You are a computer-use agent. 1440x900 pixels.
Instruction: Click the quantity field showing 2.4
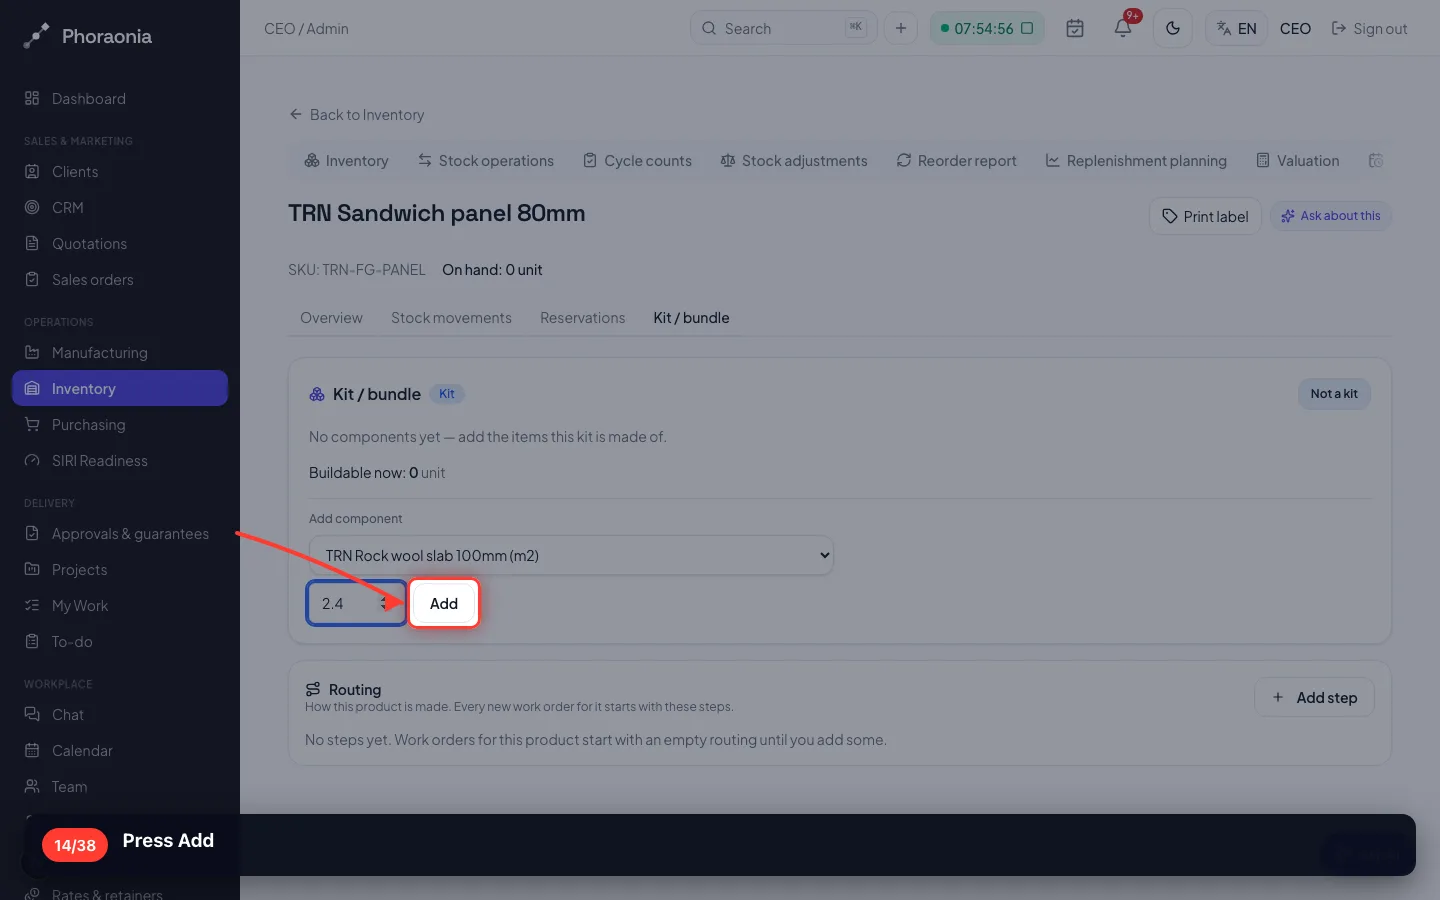tap(356, 604)
